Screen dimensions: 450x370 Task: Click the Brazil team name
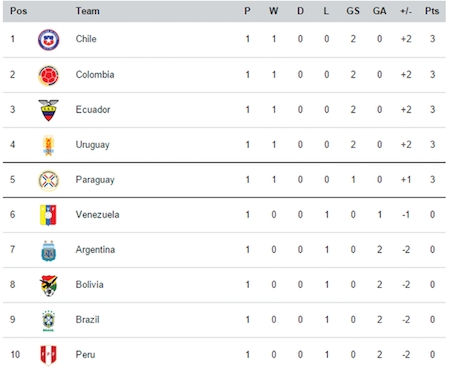pos(87,320)
